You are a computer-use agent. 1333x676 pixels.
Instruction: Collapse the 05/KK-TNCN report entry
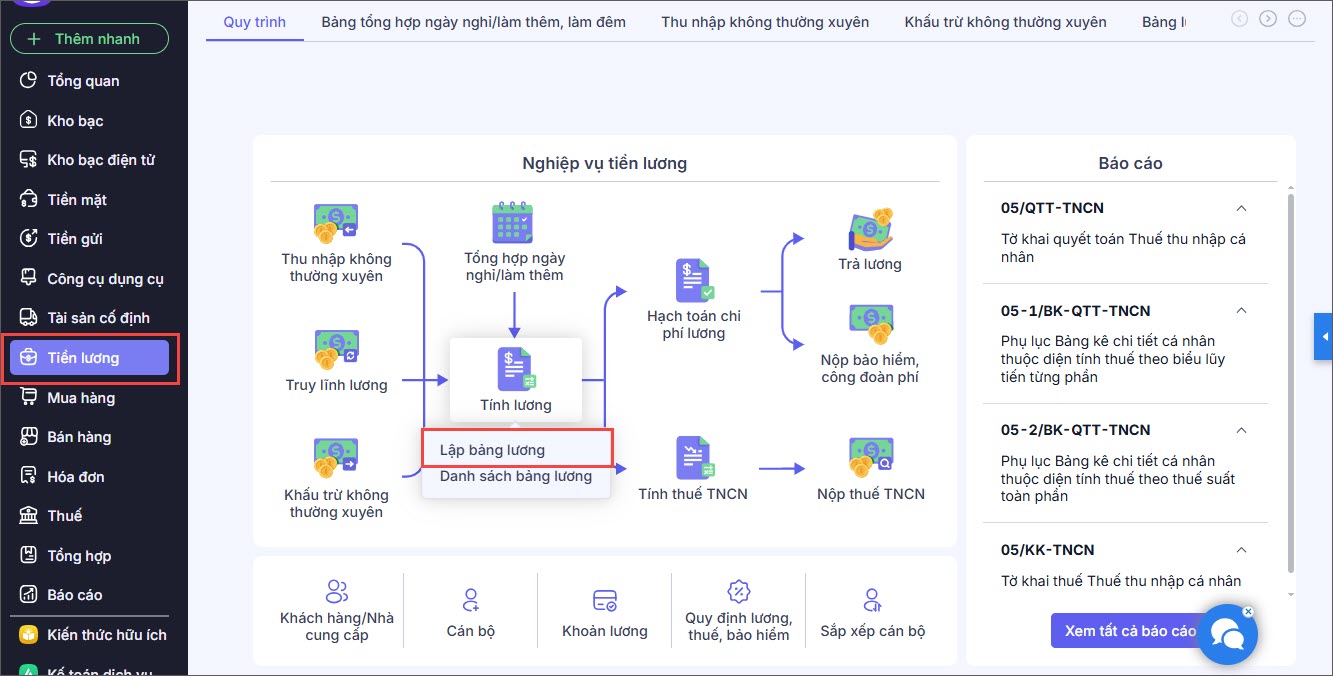point(1241,550)
